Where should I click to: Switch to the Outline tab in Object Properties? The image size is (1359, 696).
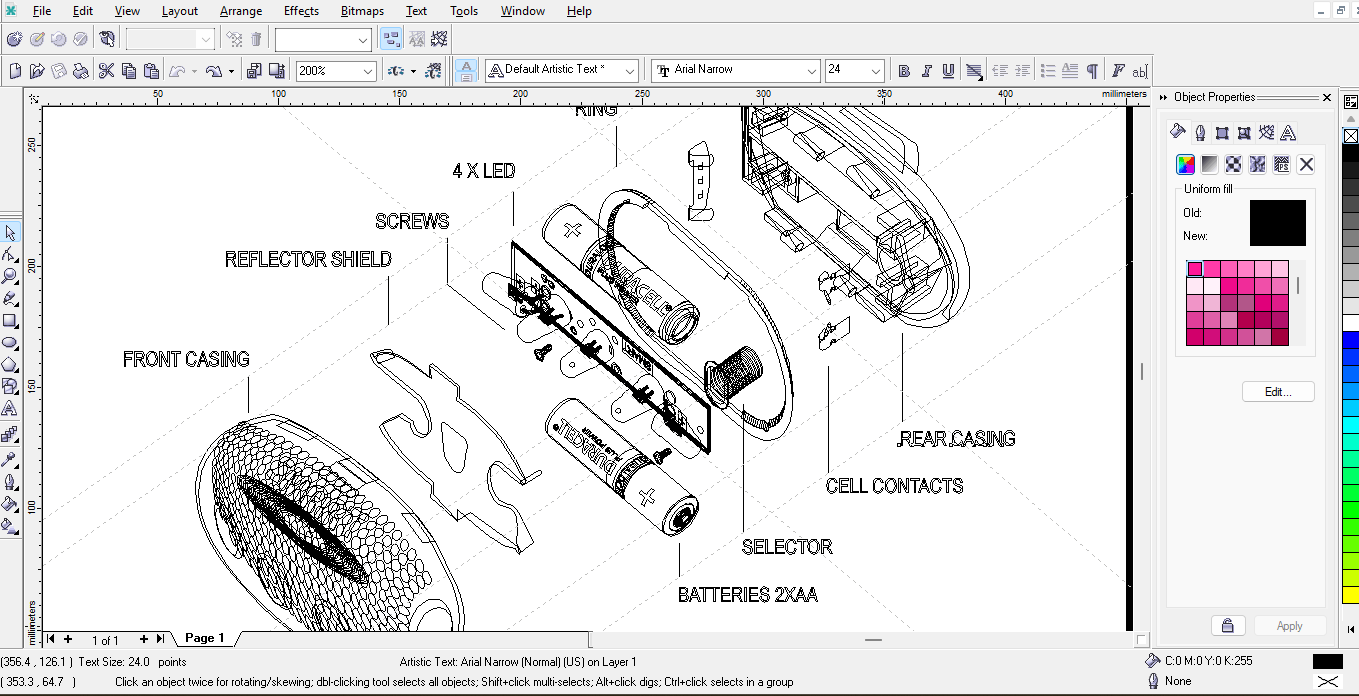(1200, 132)
